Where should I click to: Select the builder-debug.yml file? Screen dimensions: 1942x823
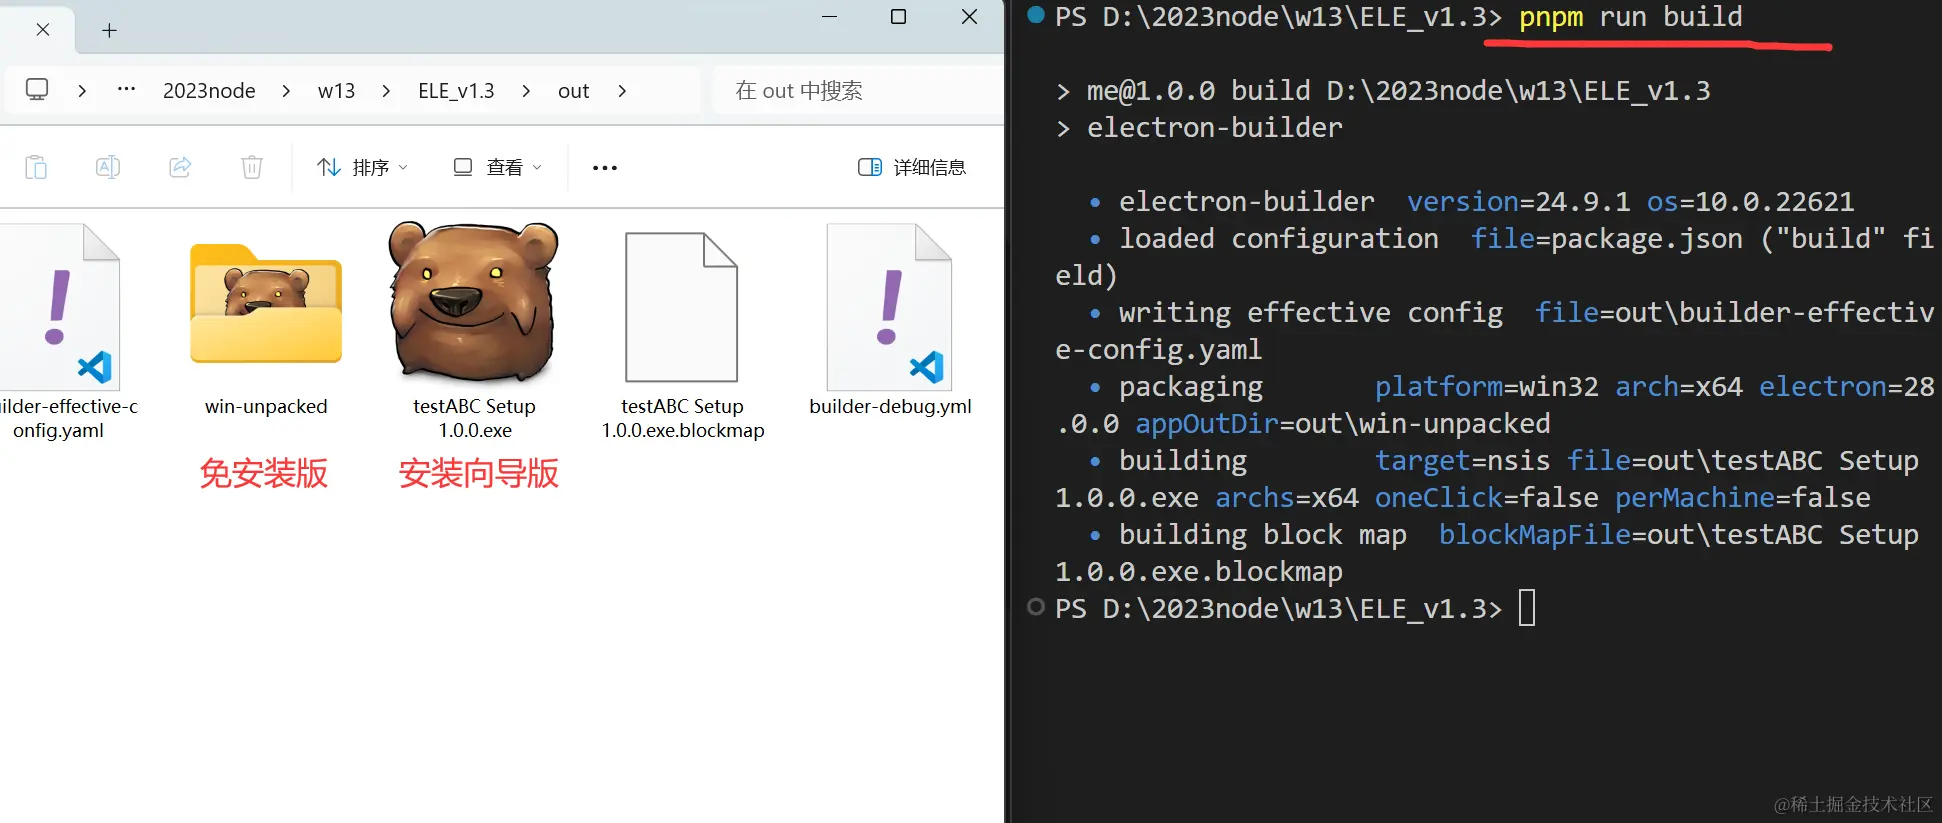point(890,320)
